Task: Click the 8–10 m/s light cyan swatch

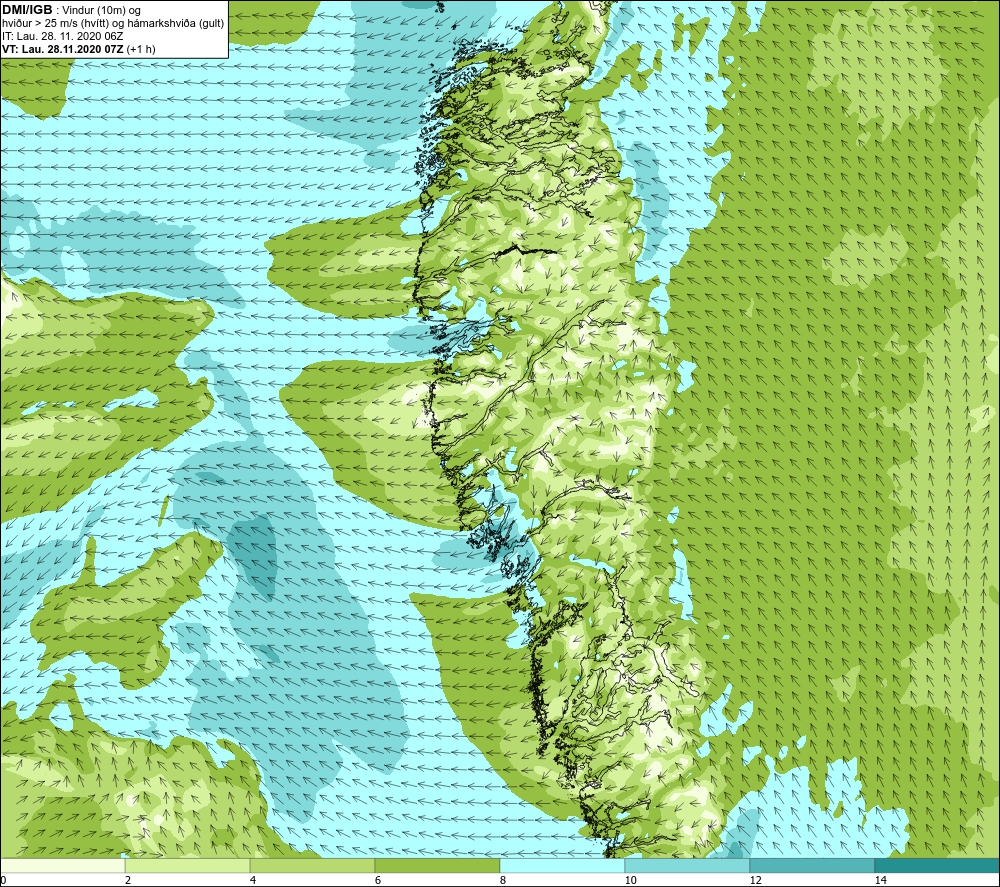Action: point(562,866)
